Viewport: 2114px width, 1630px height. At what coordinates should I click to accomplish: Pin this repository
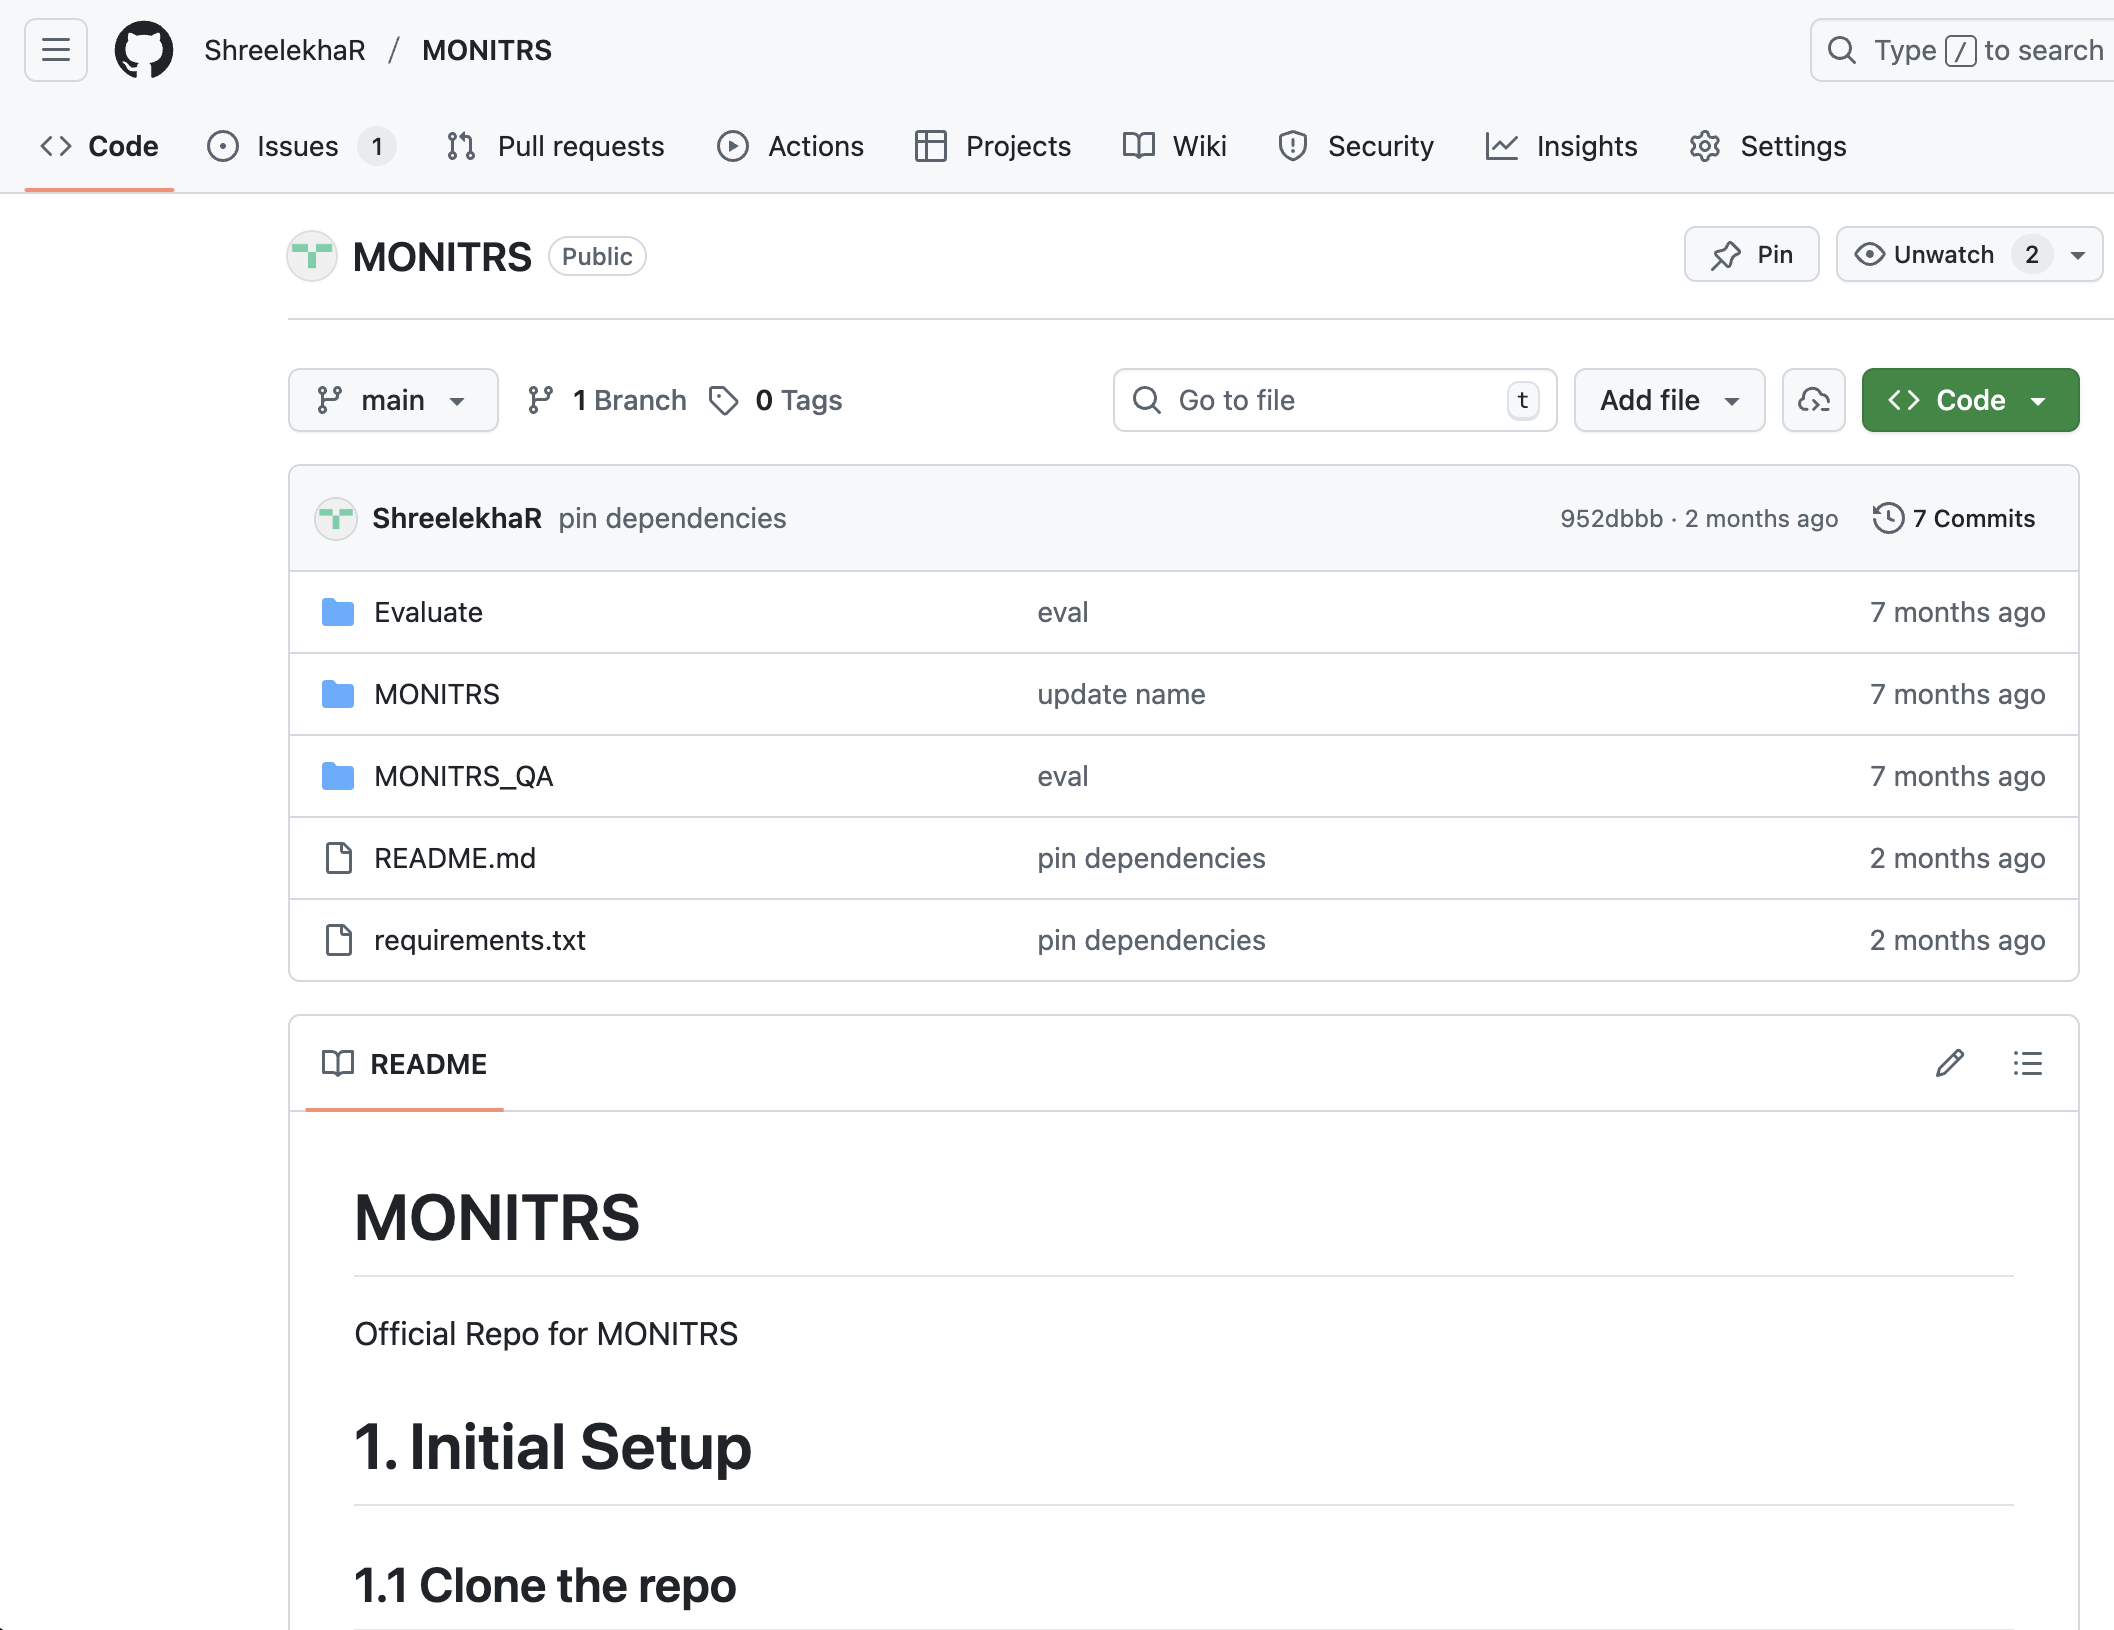[1750, 254]
